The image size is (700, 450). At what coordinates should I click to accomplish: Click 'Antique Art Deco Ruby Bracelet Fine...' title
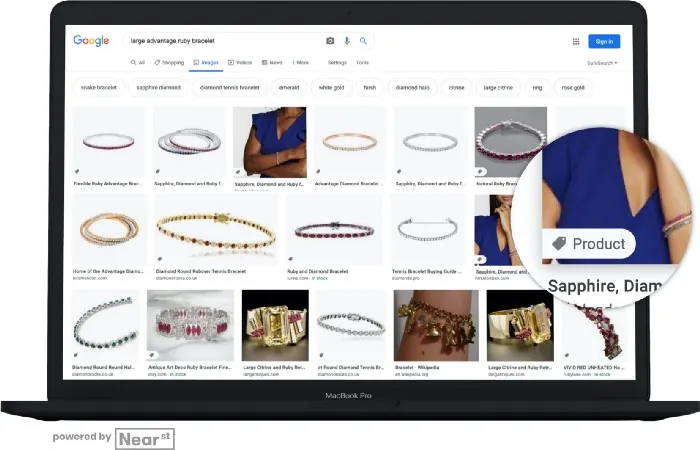coord(190,367)
